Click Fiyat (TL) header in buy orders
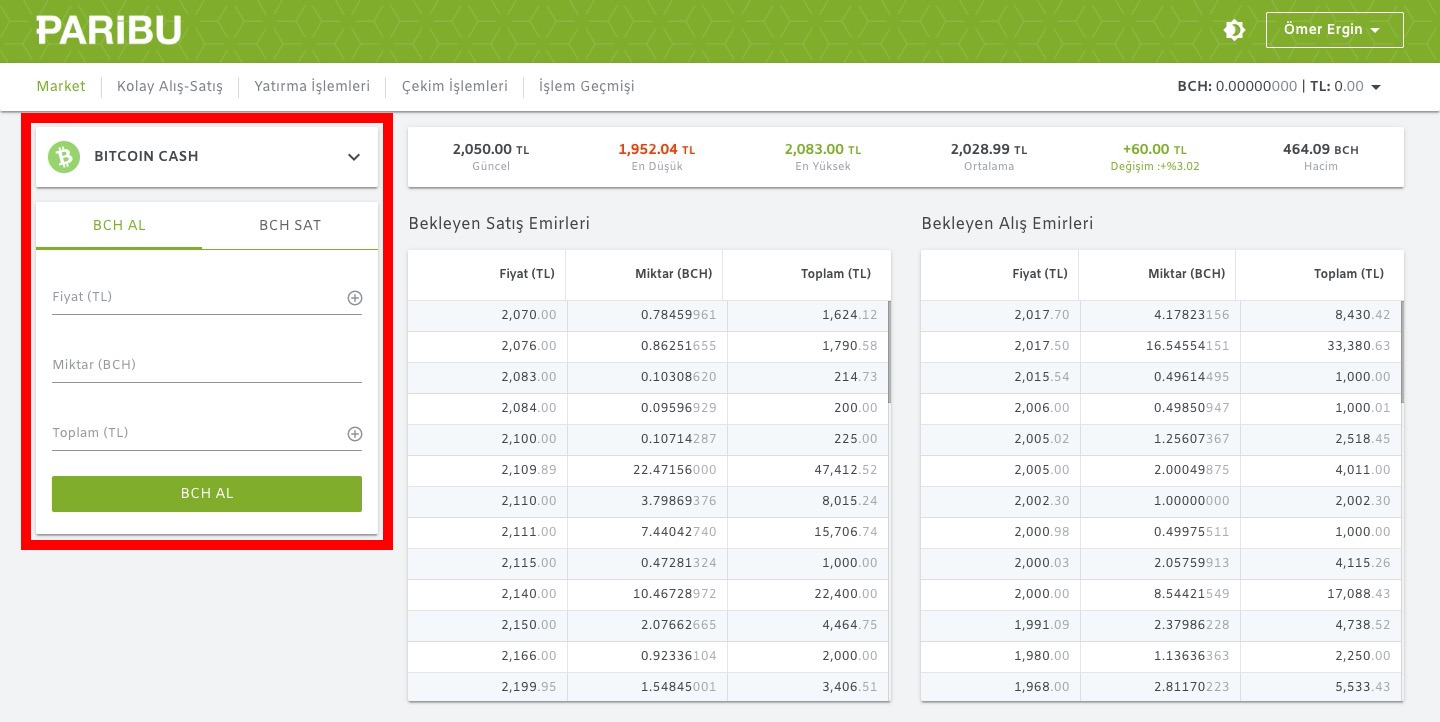The height and width of the screenshot is (722, 1440). (x=1041, y=274)
